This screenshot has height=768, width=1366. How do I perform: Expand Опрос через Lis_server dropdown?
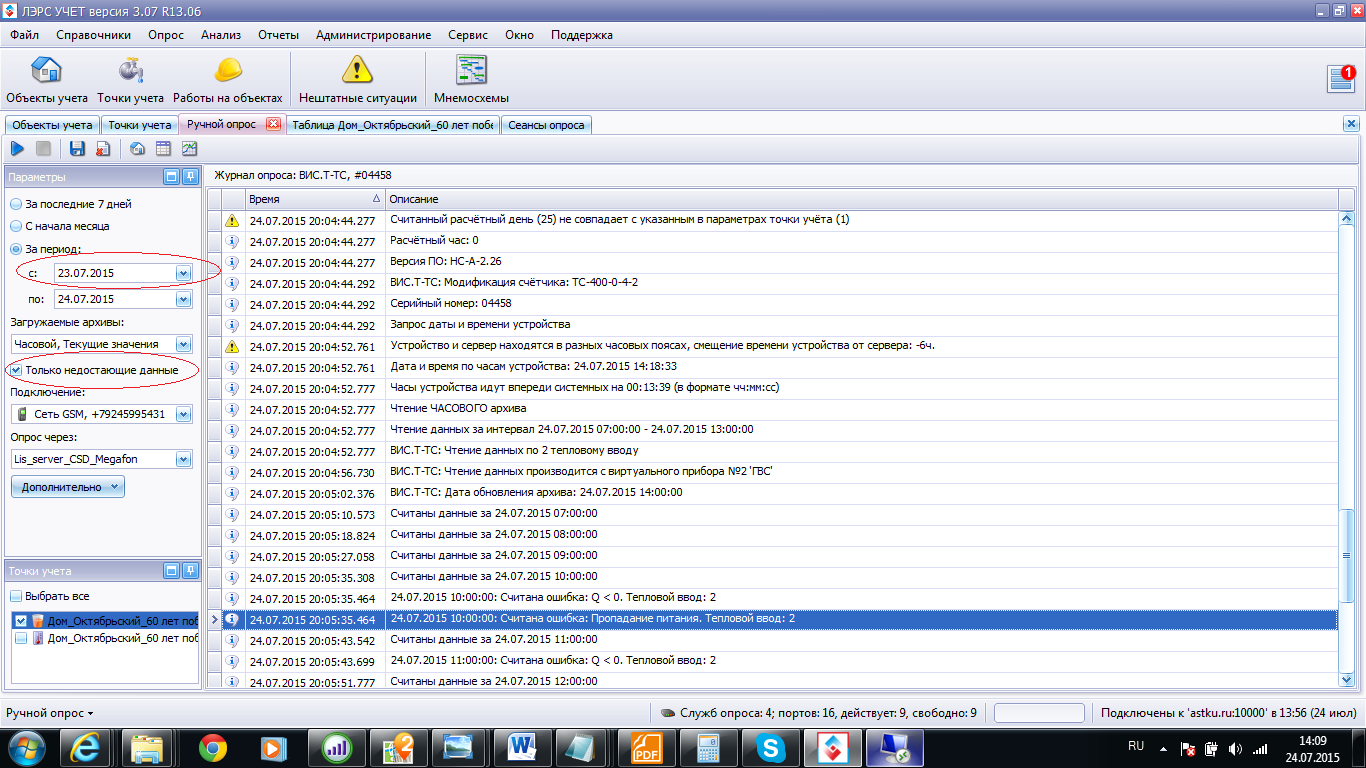[183, 459]
